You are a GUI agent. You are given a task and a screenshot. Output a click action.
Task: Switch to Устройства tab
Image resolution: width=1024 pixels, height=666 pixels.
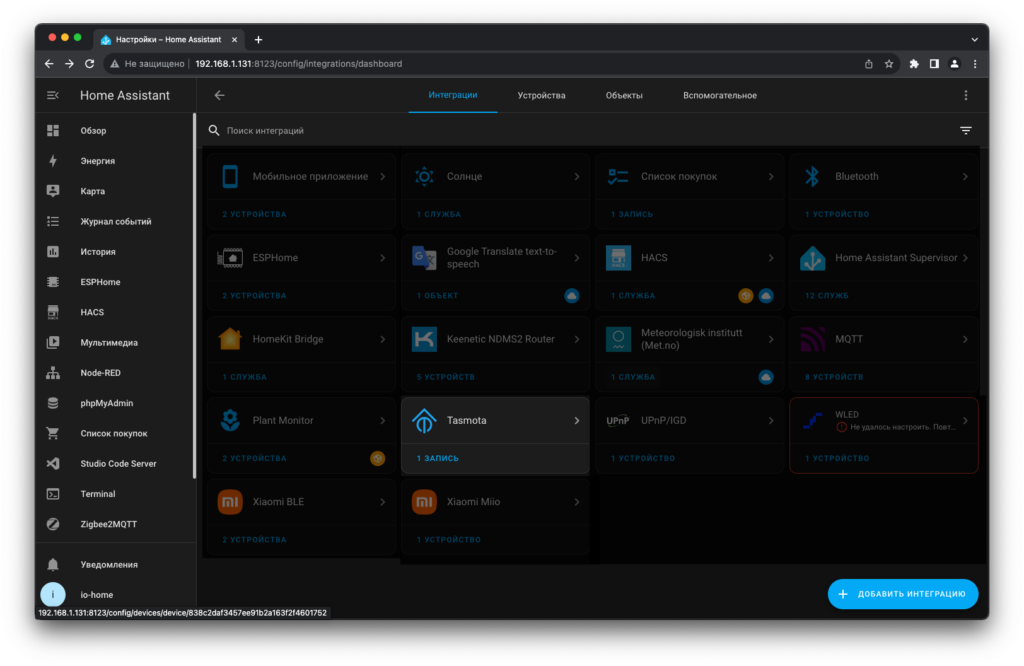tap(541, 95)
